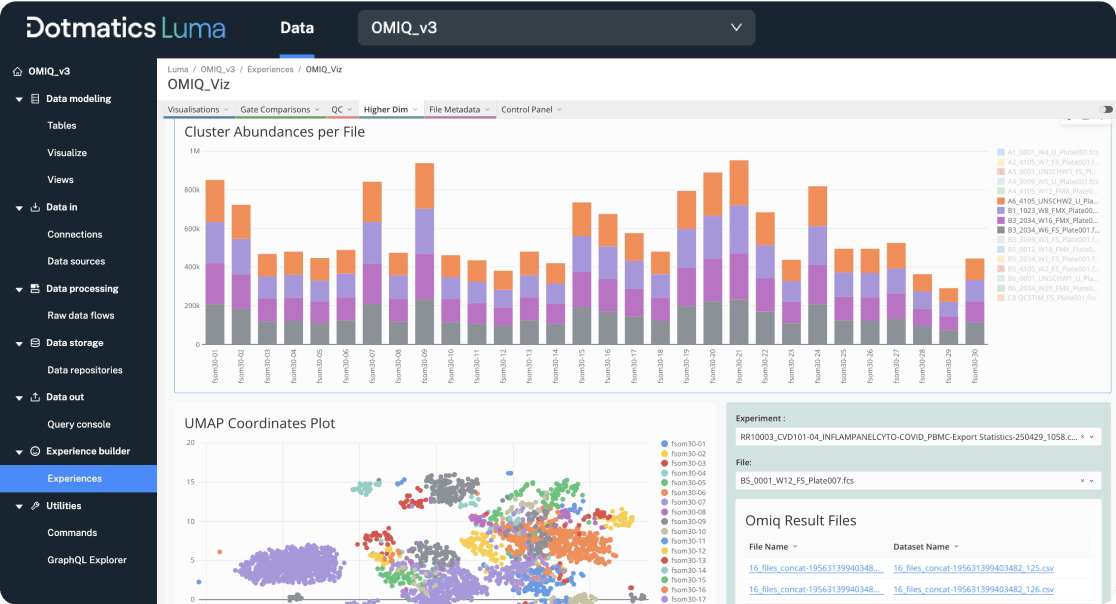
Task: Click the Data processing icon in sidebar
Action: pos(36,289)
